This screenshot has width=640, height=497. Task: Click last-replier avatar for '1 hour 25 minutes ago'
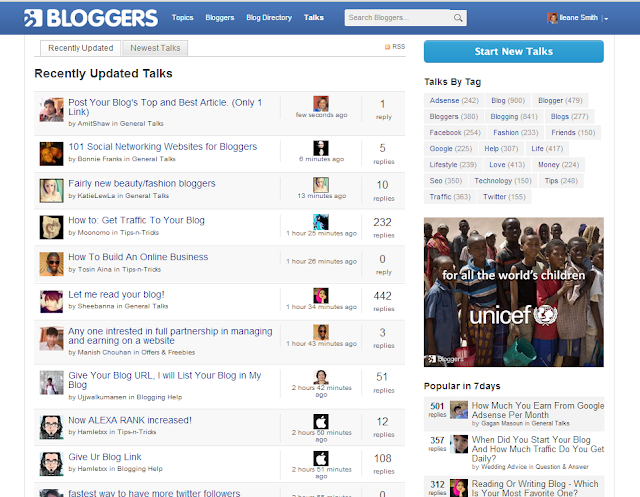[x=321, y=222]
